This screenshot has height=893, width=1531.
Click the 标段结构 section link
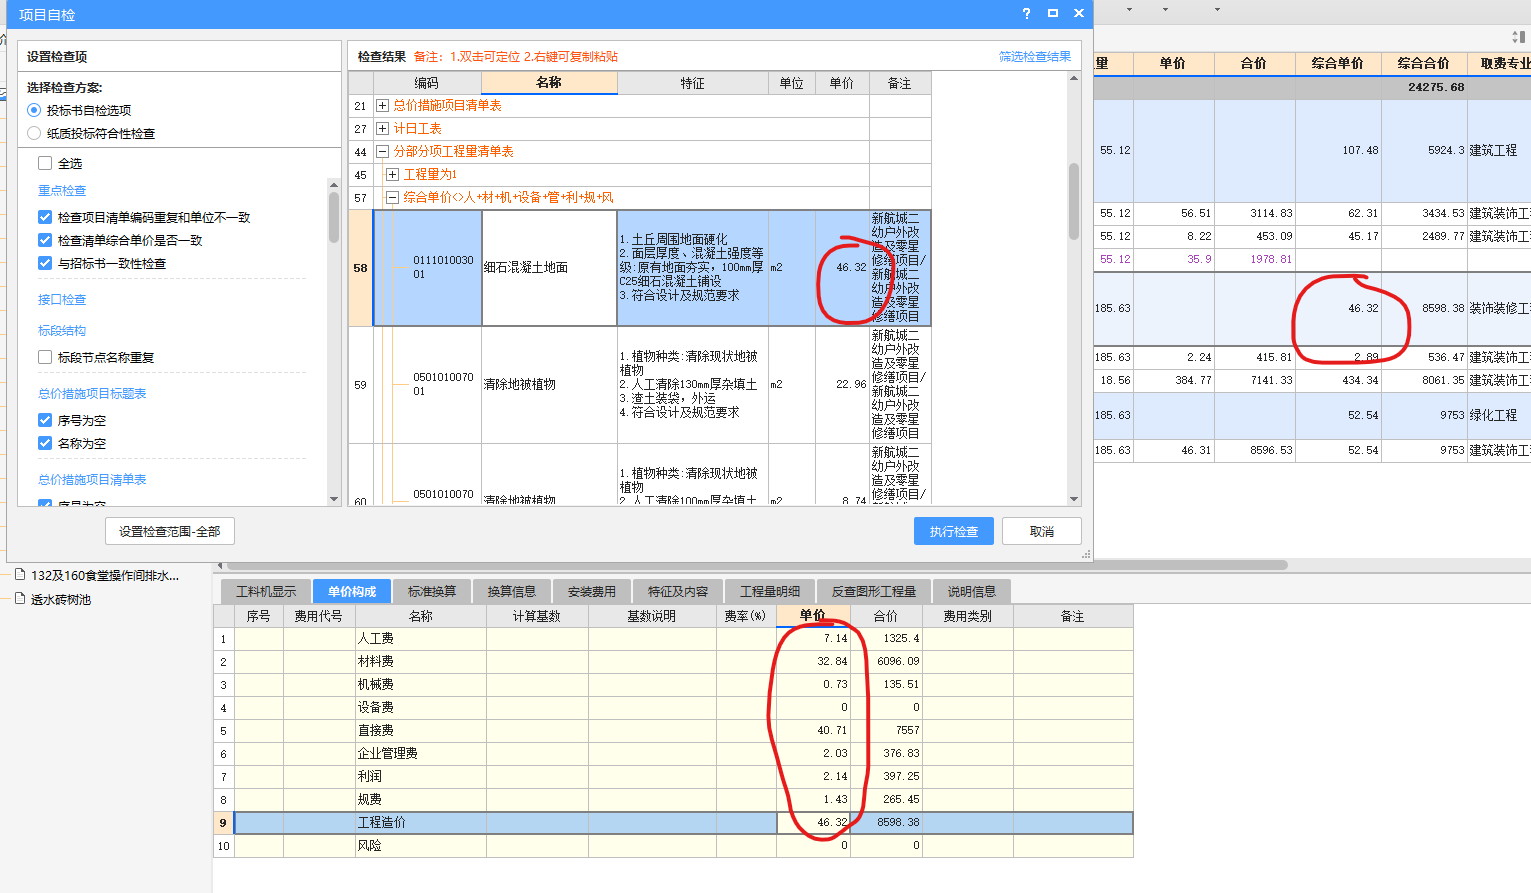click(62, 330)
